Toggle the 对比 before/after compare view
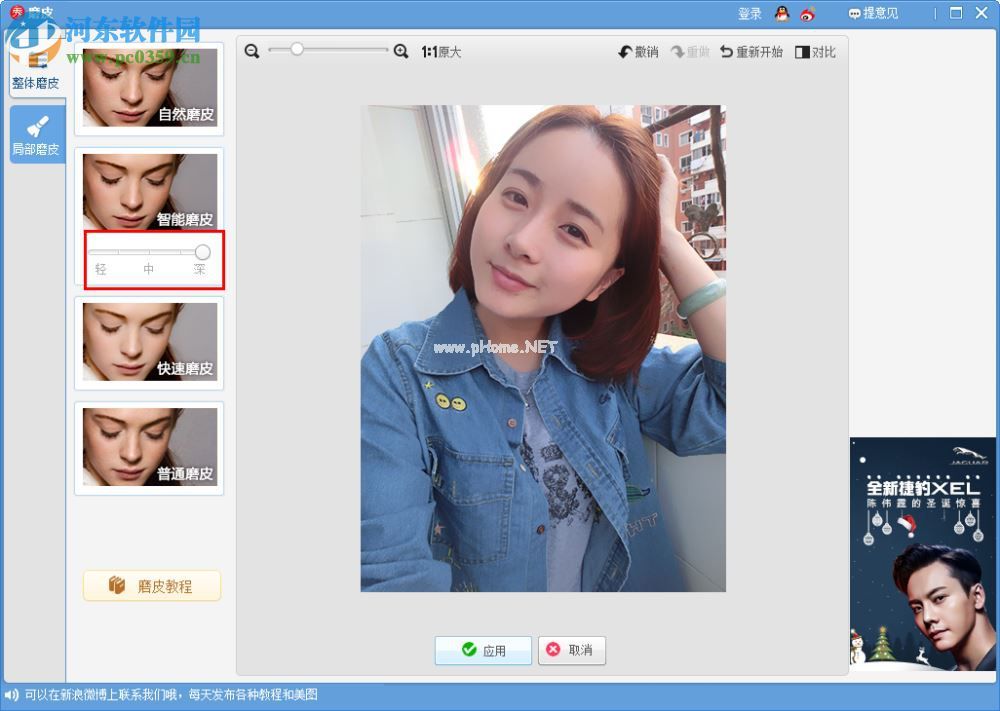 (815, 52)
